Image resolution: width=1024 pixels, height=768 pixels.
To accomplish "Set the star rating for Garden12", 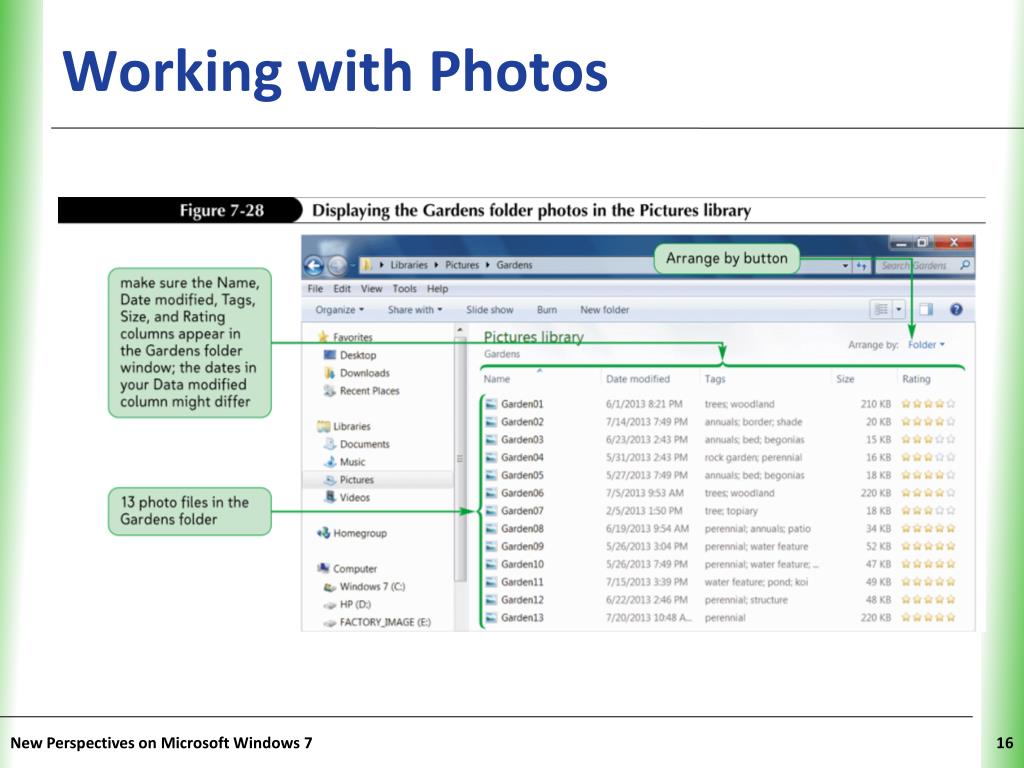I will (928, 600).
